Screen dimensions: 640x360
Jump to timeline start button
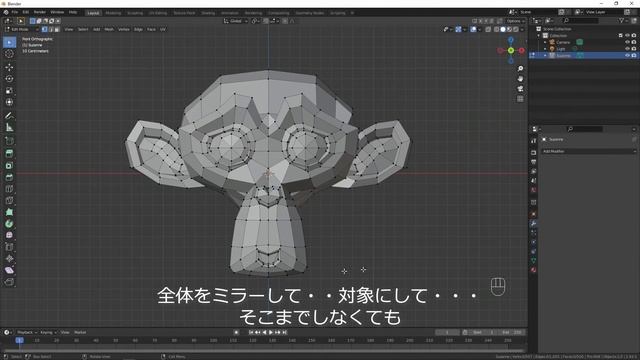click(251, 332)
